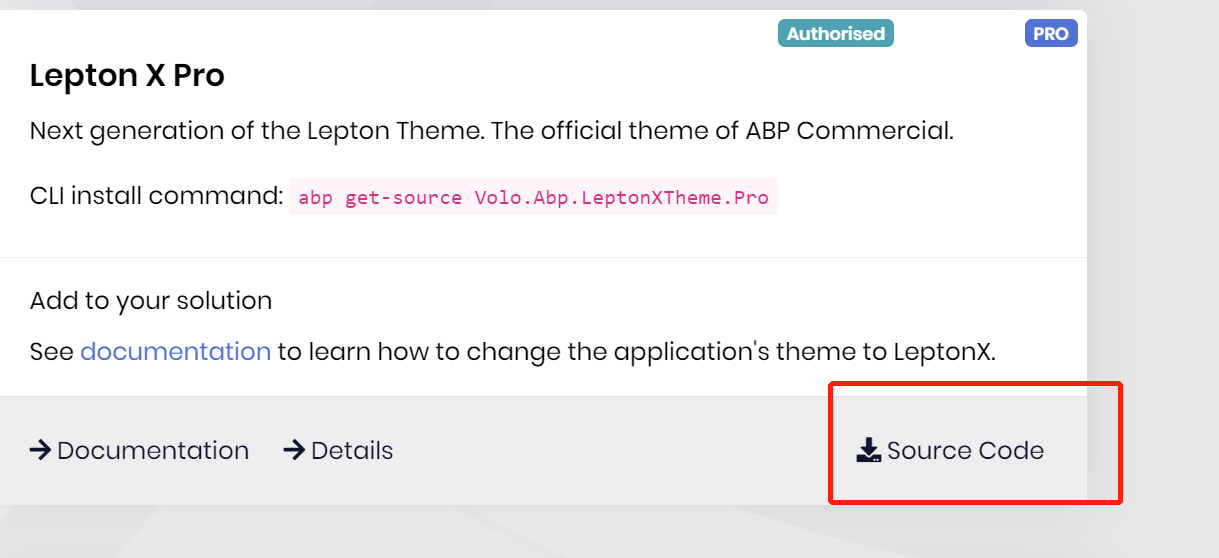
Task: Click the blue PRO badge
Action: click(1051, 34)
